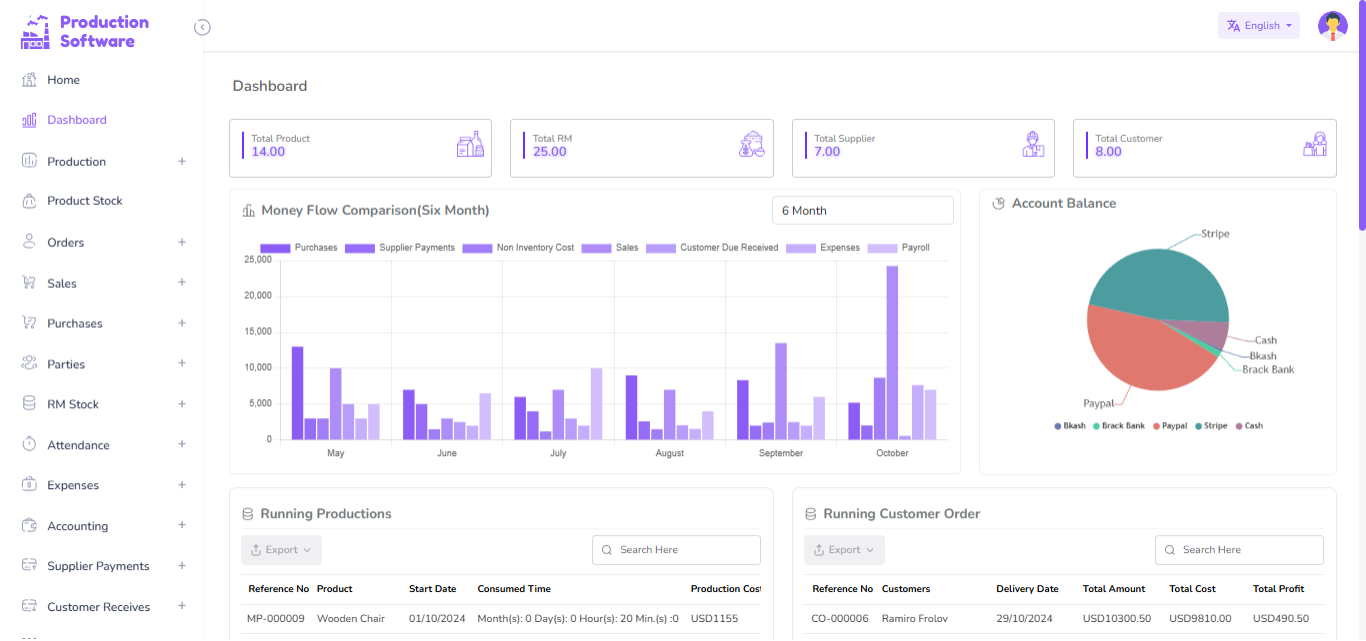The width and height of the screenshot is (1366, 641).
Task: Go to Home in sidebar
Action: click(63, 80)
